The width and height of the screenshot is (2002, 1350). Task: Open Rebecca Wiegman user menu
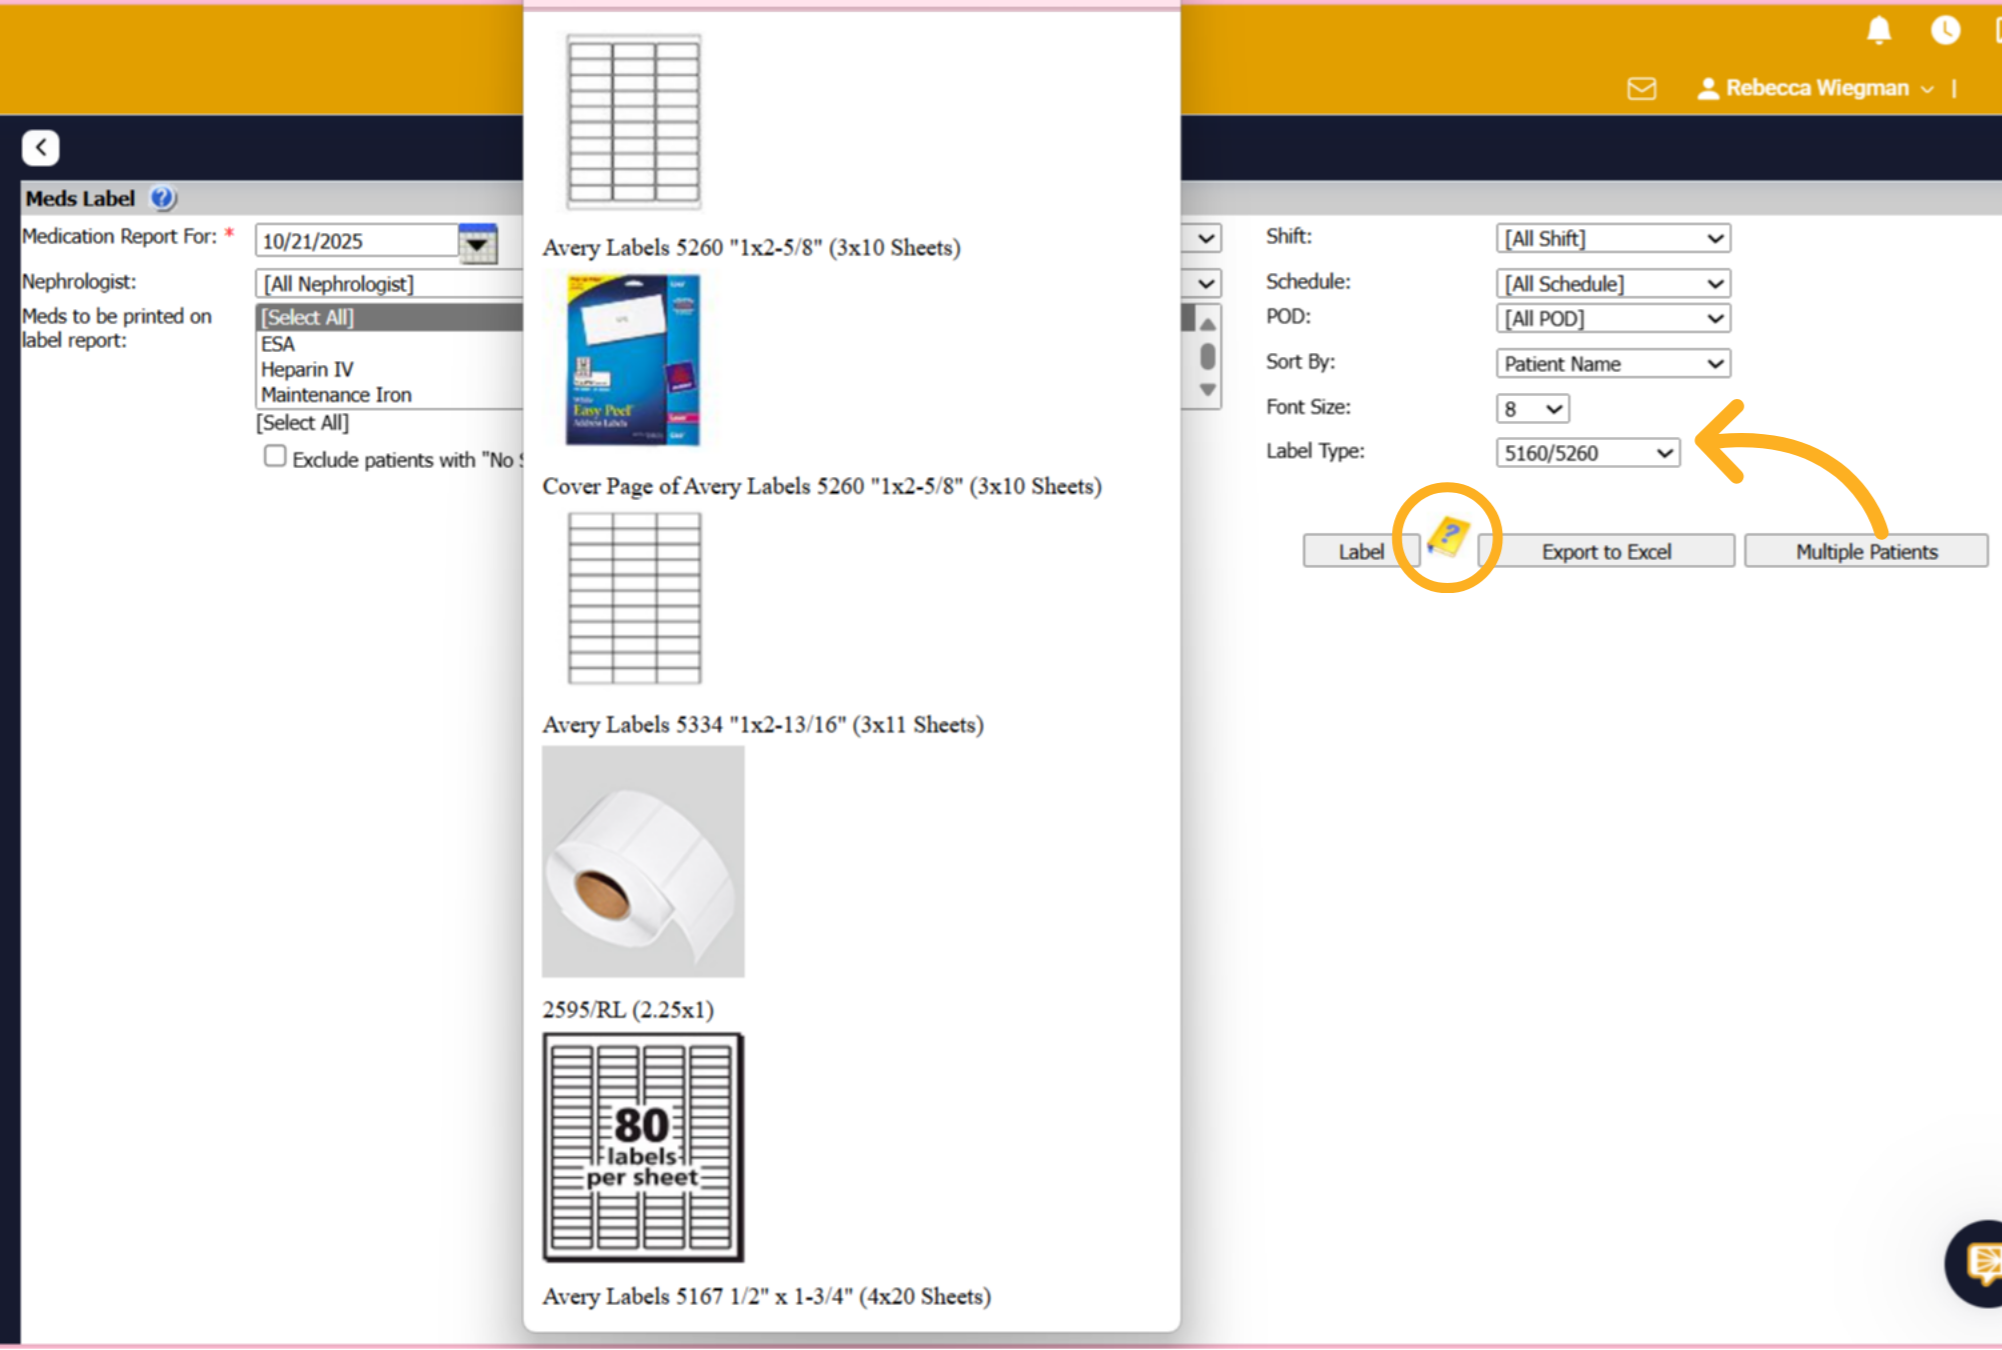1816,88
